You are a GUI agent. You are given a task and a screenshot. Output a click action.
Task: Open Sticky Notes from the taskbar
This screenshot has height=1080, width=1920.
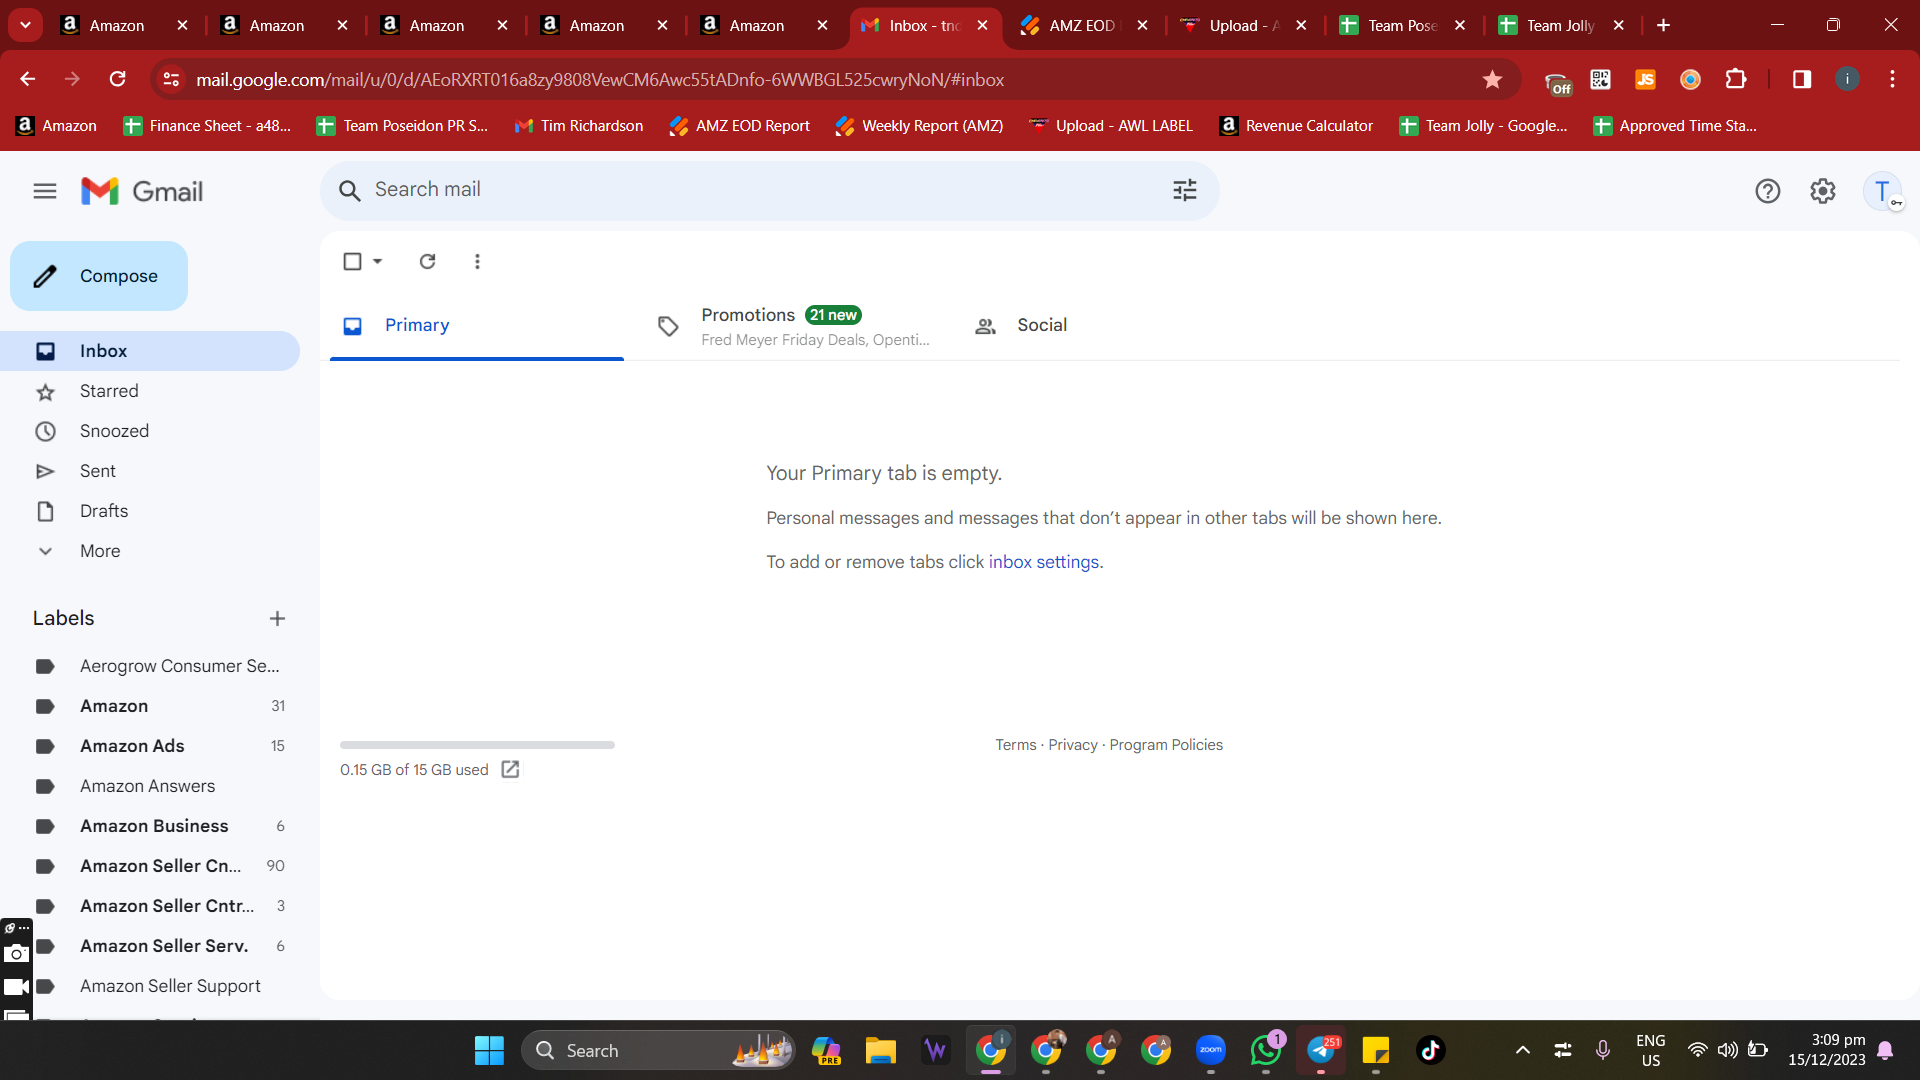(1376, 1050)
